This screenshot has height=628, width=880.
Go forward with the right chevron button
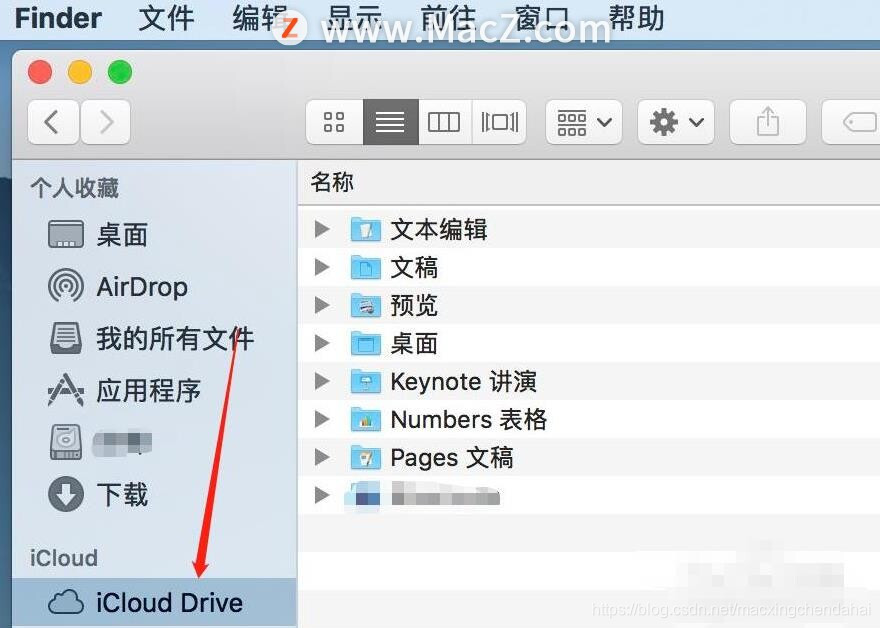(x=106, y=122)
